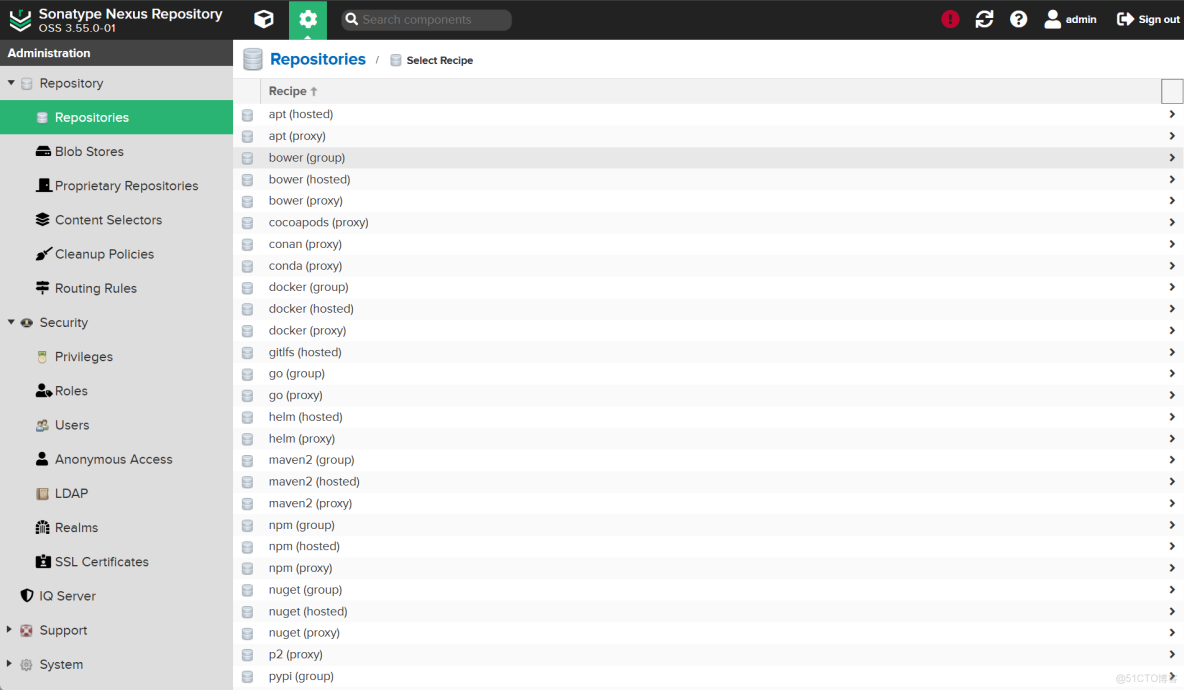Image resolution: width=1184 pixels, height=690 pixels.
Task: Select the go (proxy) recipe
Action: coord(708,395)
